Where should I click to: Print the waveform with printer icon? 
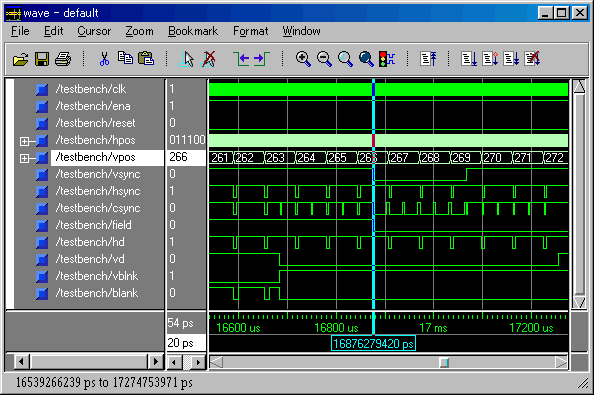pyautogui.click(x=63, y=59)
